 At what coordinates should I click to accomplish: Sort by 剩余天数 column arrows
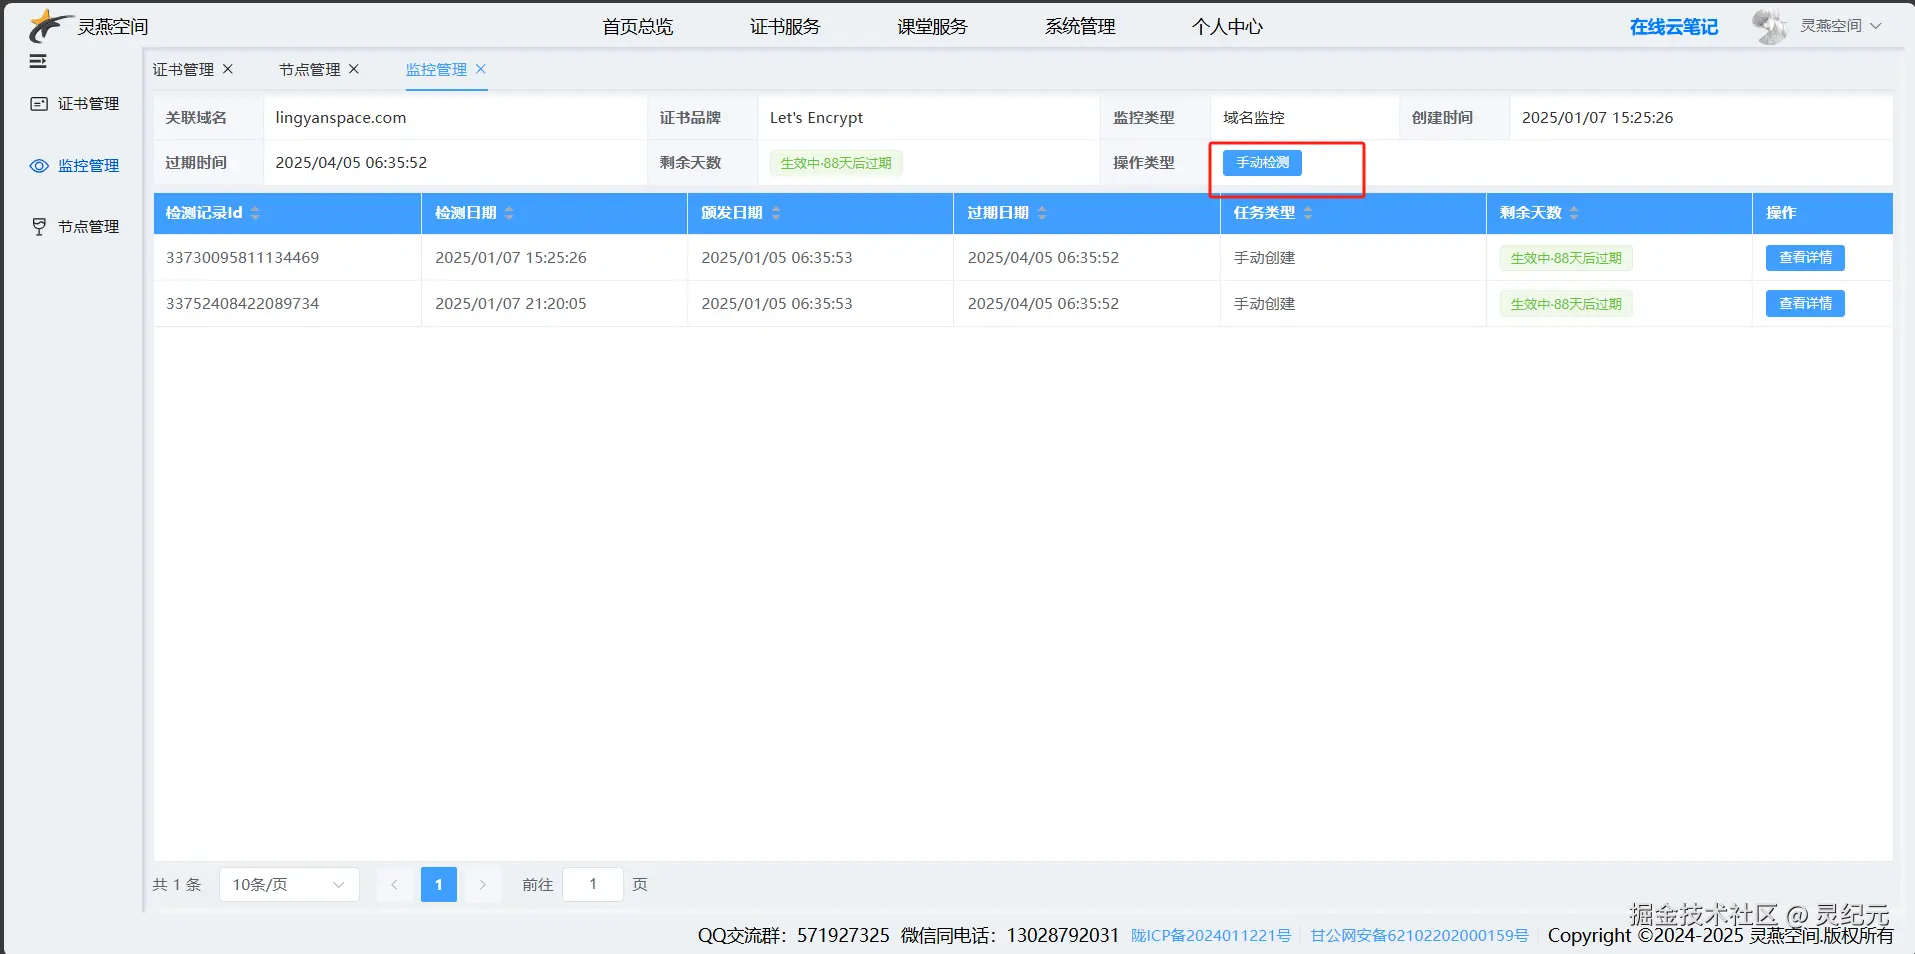pyautogui.click(x=1574, y=213)
